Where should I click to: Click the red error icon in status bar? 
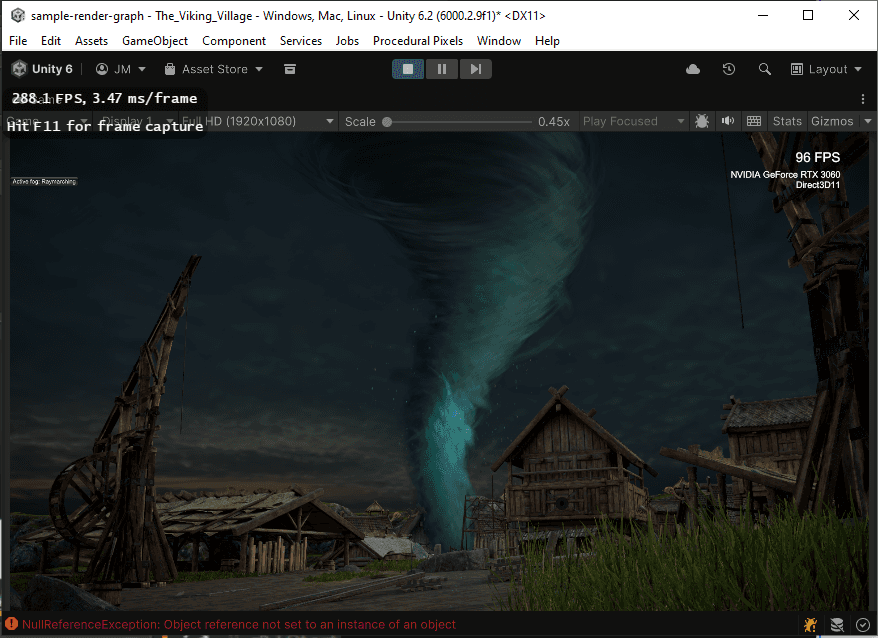(11, 624)
